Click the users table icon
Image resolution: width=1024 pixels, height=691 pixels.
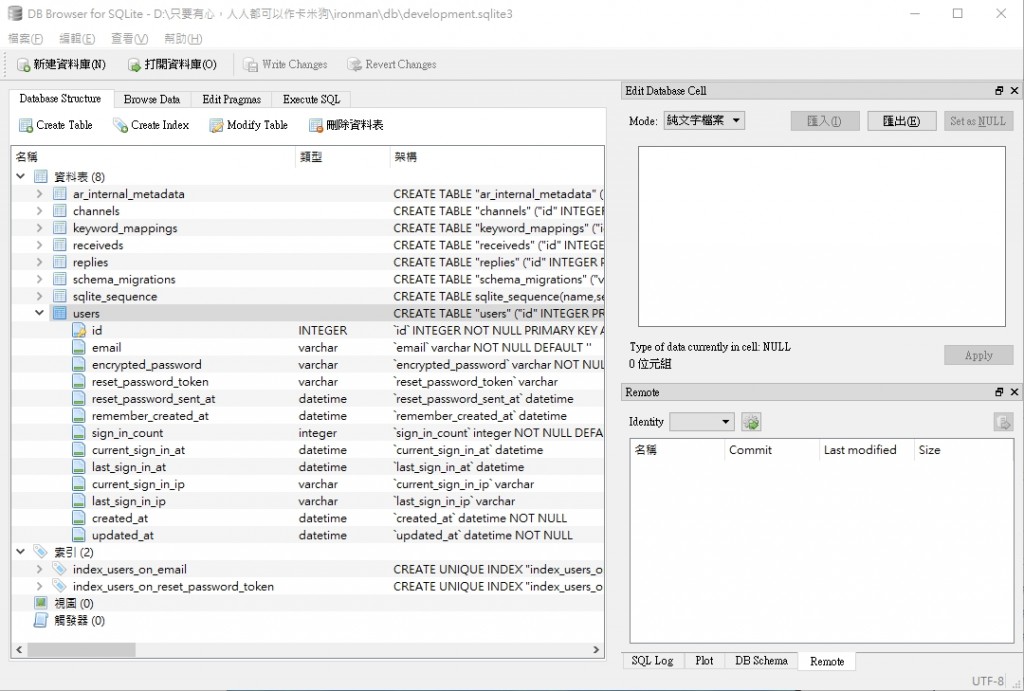[x=59, y=313]
